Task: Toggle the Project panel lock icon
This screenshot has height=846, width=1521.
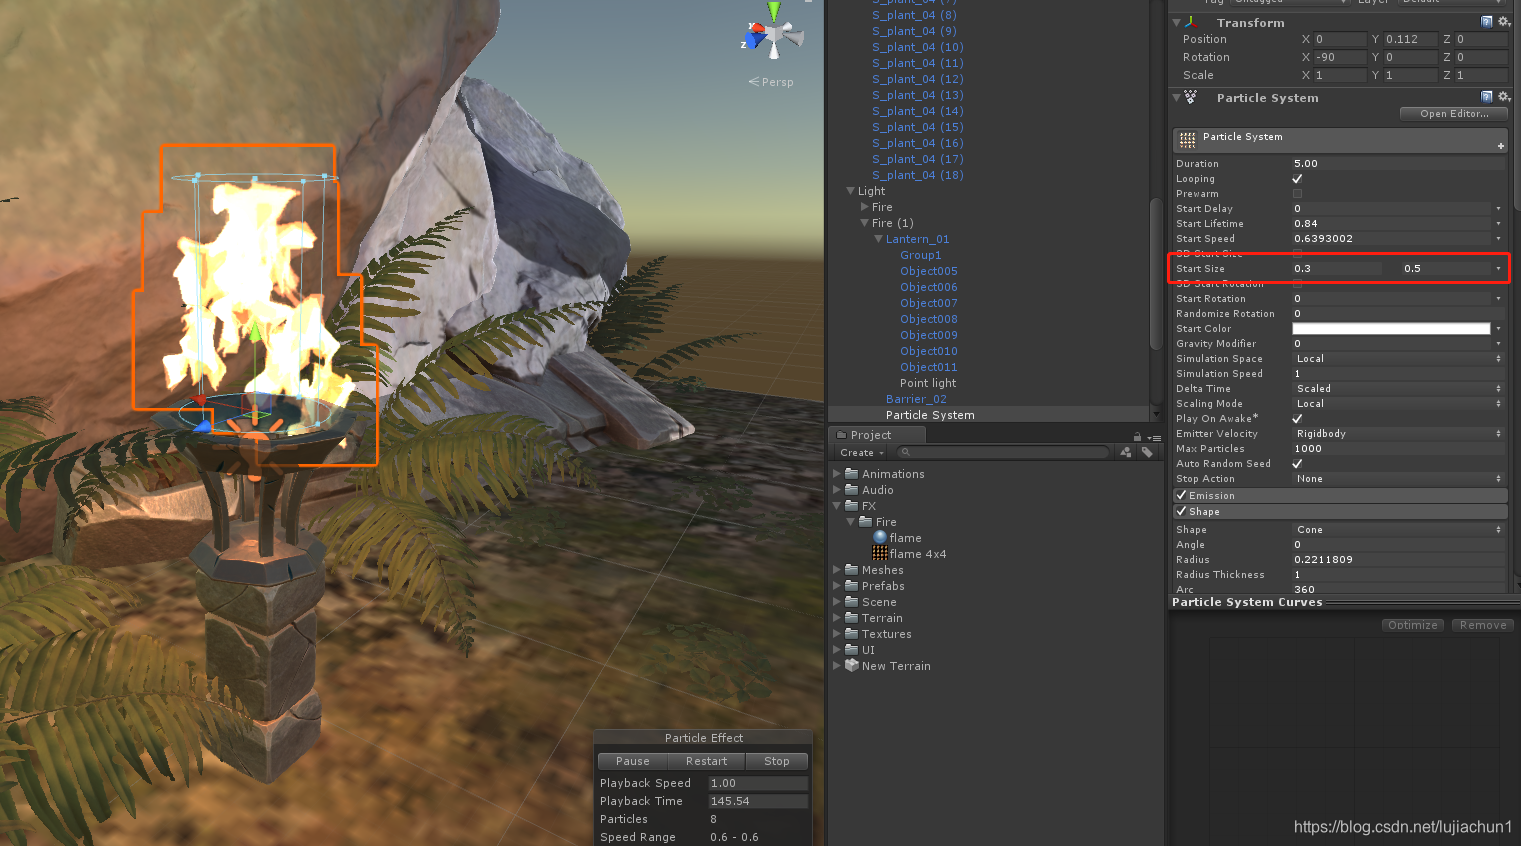Action: [x=1137, y=437]
